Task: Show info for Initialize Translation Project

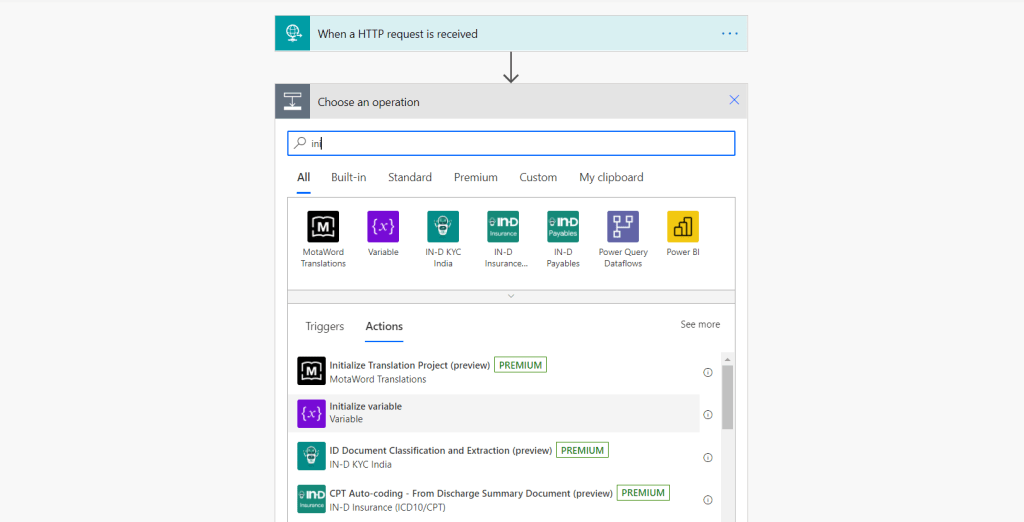Action: click(x=708, y=372)
